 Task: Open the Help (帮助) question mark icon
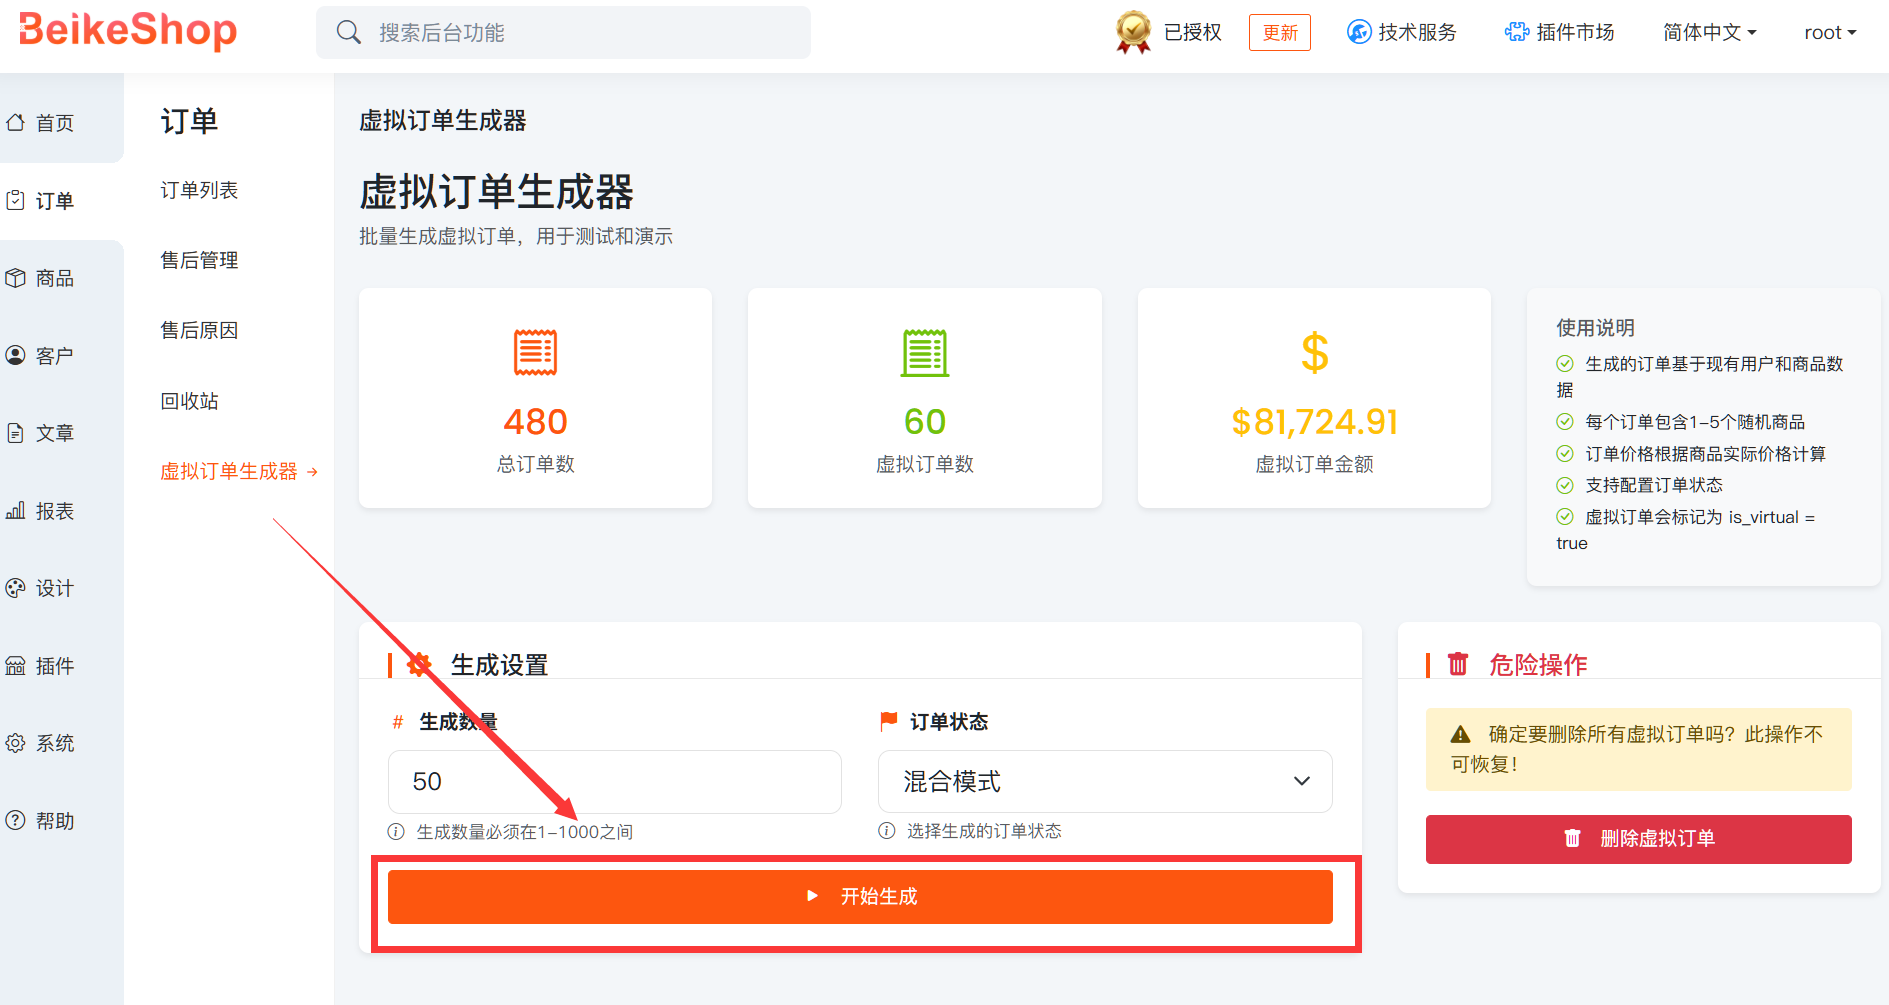point(16,821)
